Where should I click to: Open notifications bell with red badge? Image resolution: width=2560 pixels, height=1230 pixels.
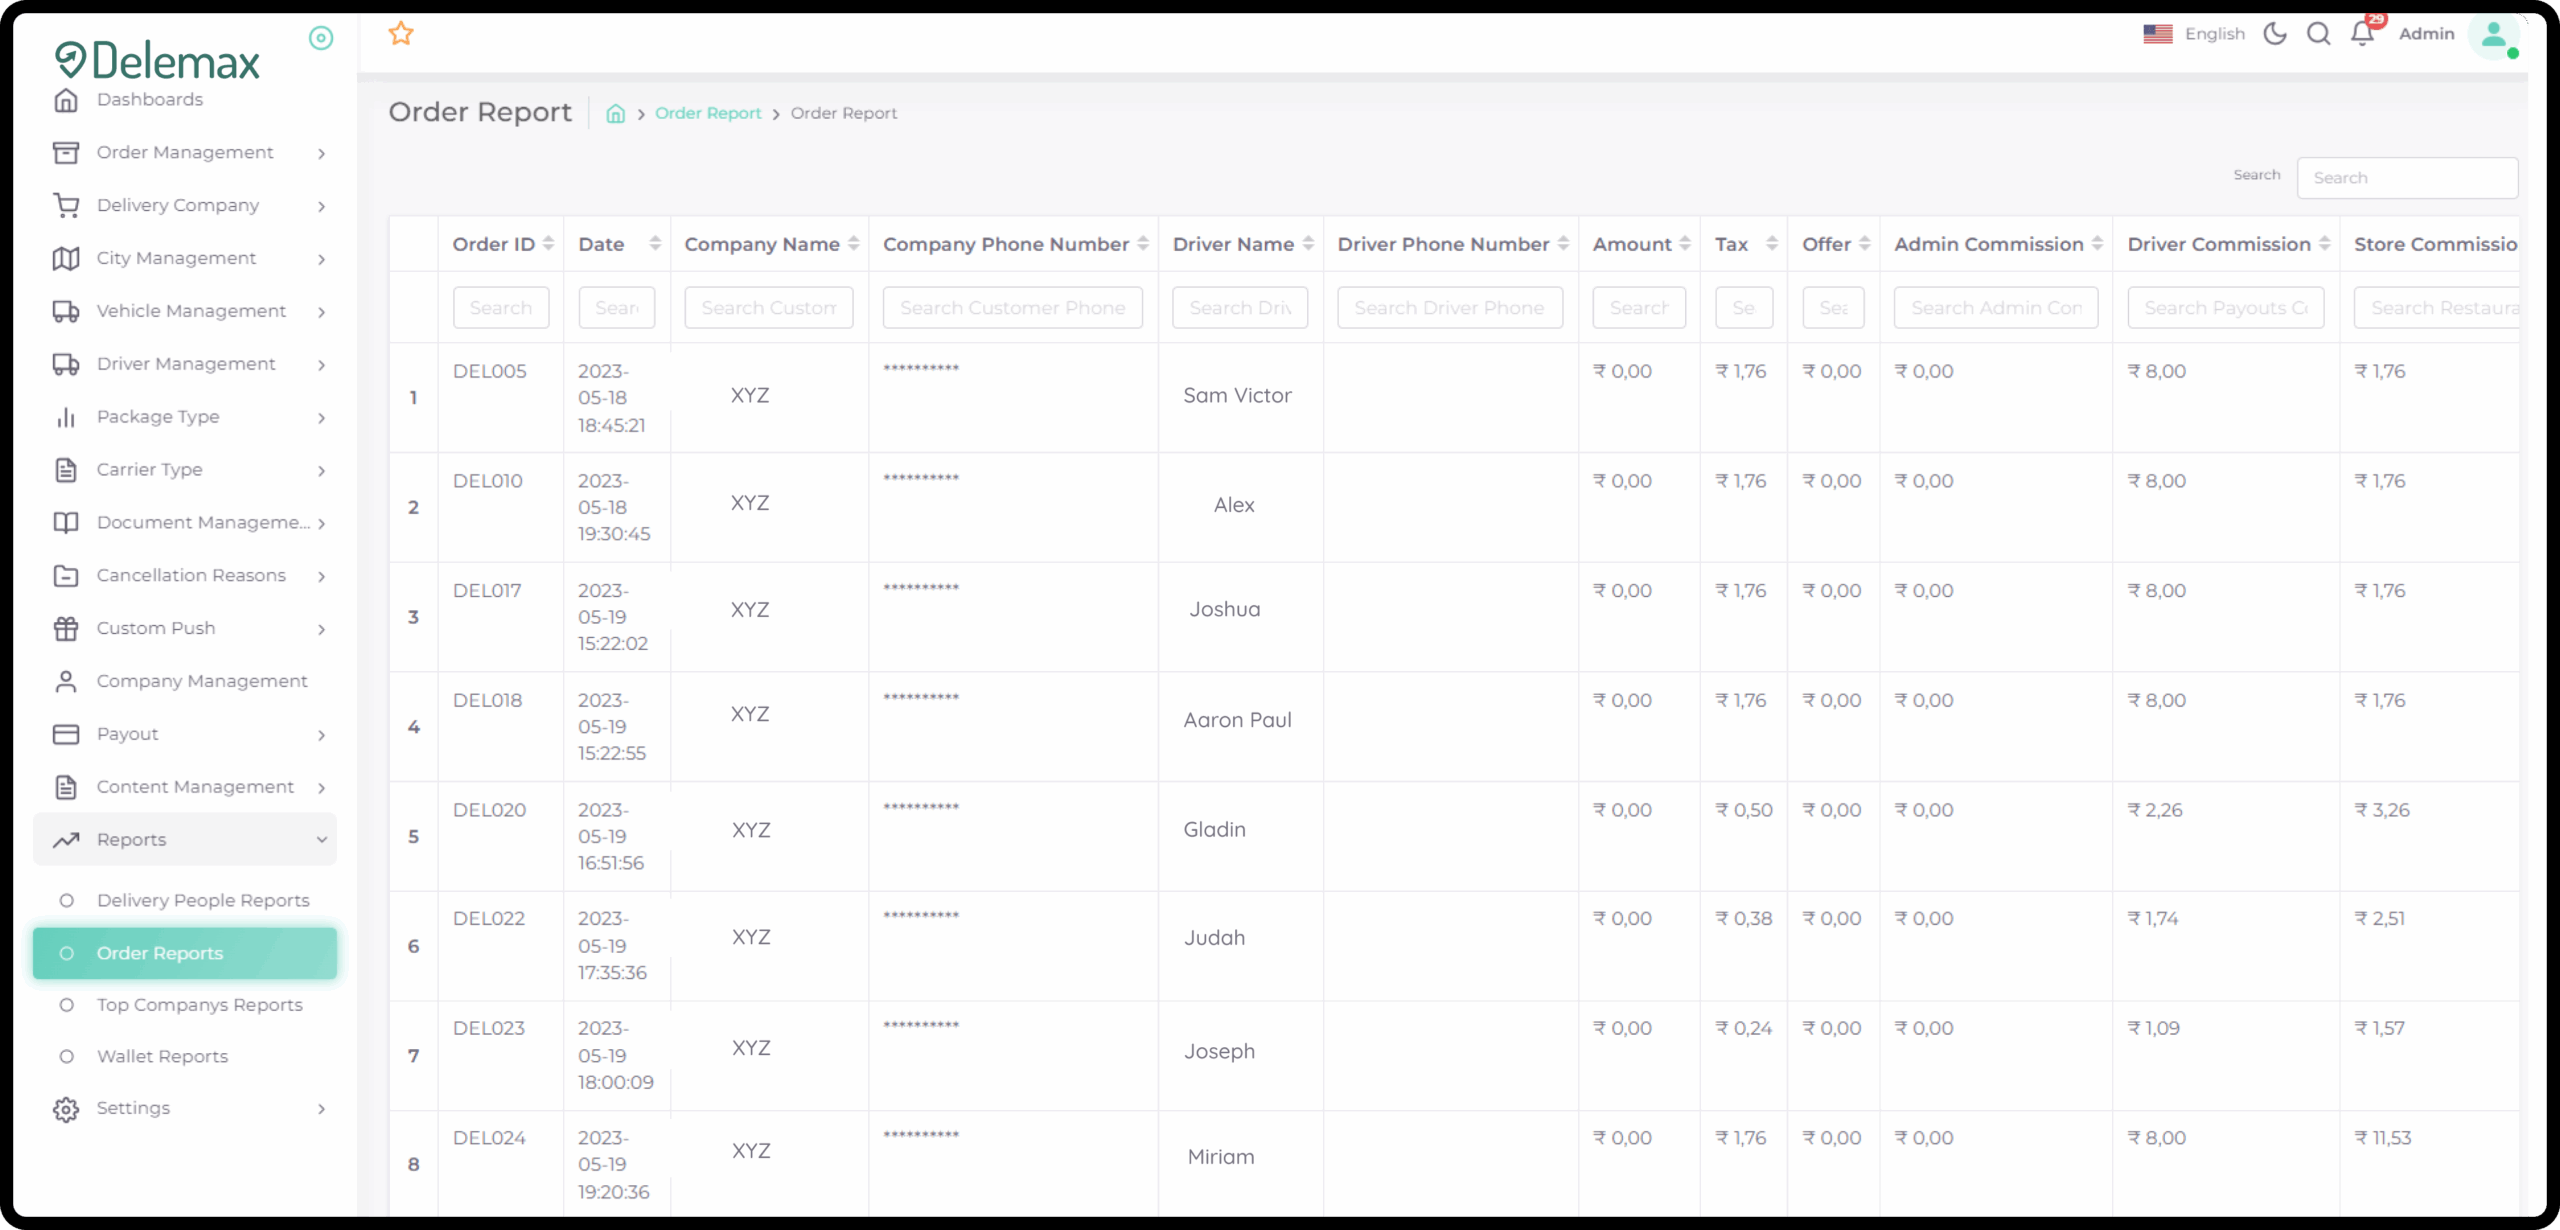(2363, 33)
